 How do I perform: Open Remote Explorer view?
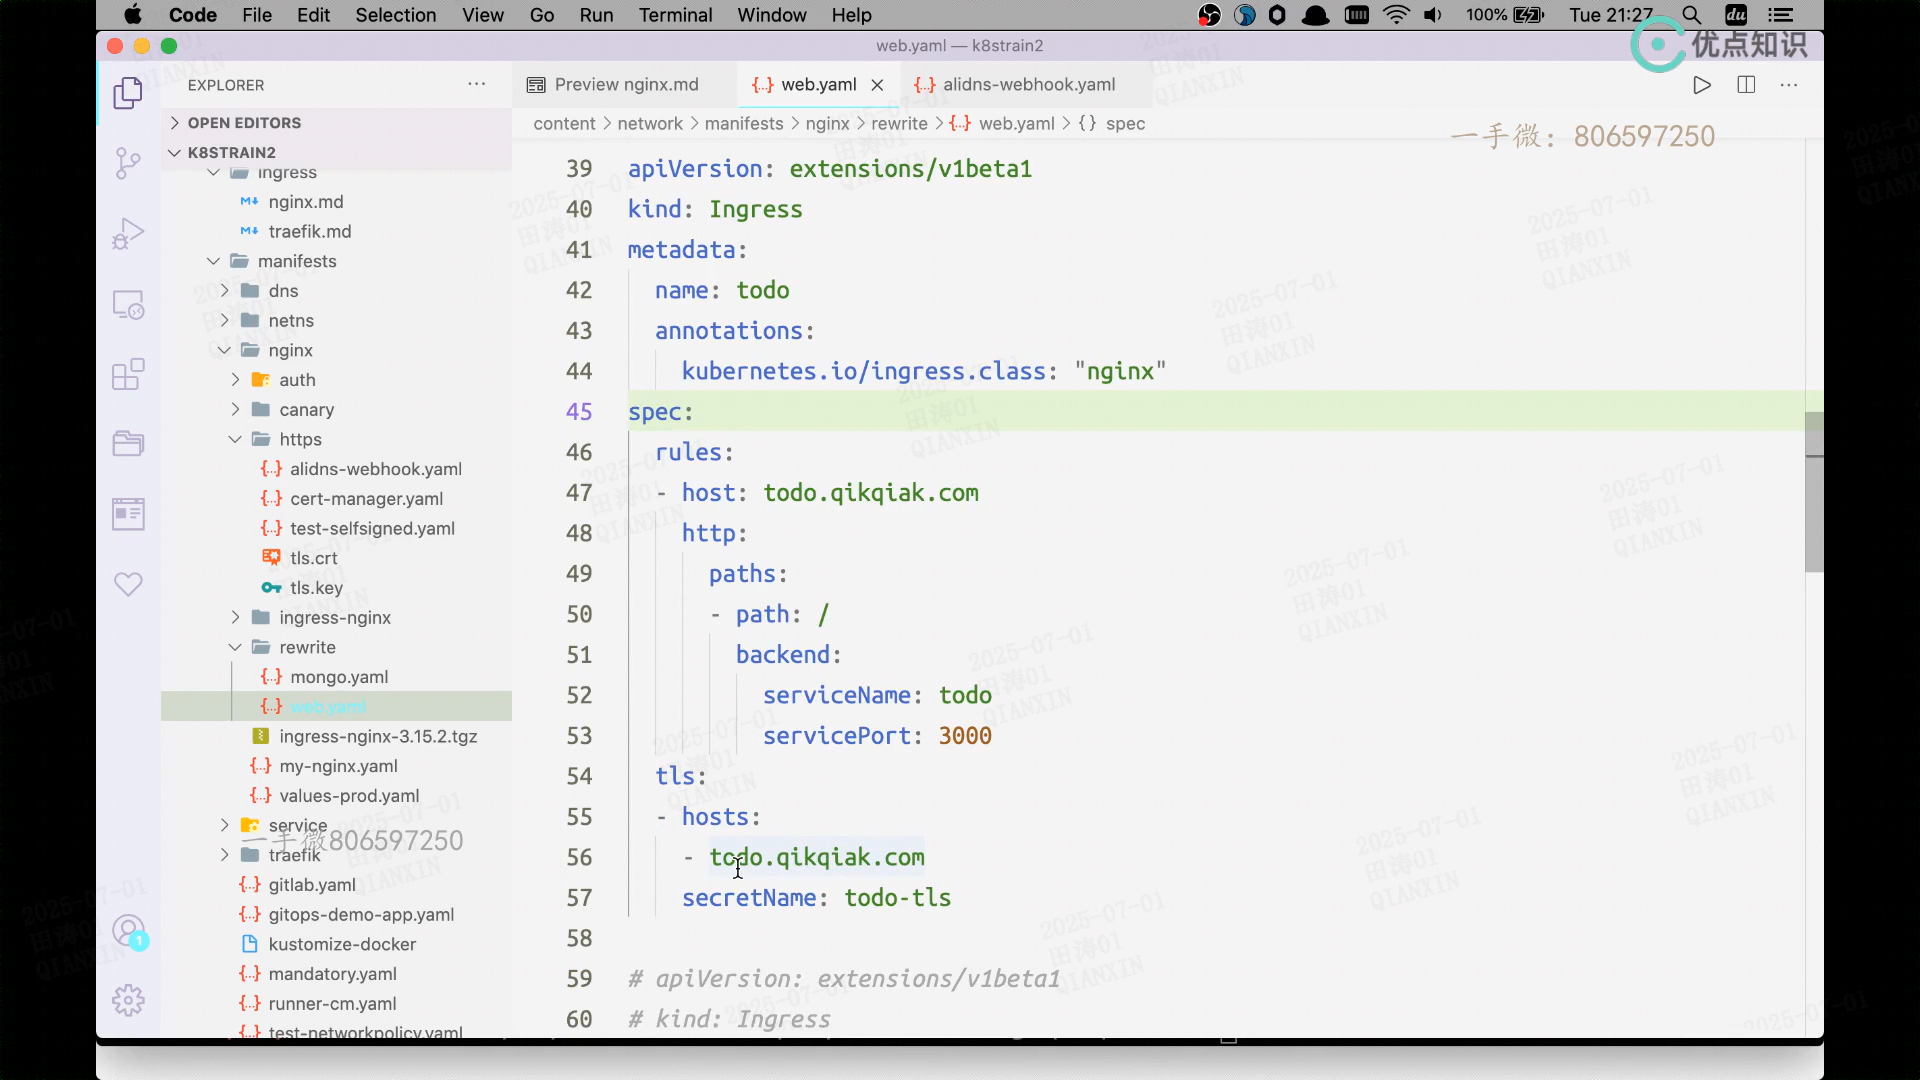tap(128, 304)
